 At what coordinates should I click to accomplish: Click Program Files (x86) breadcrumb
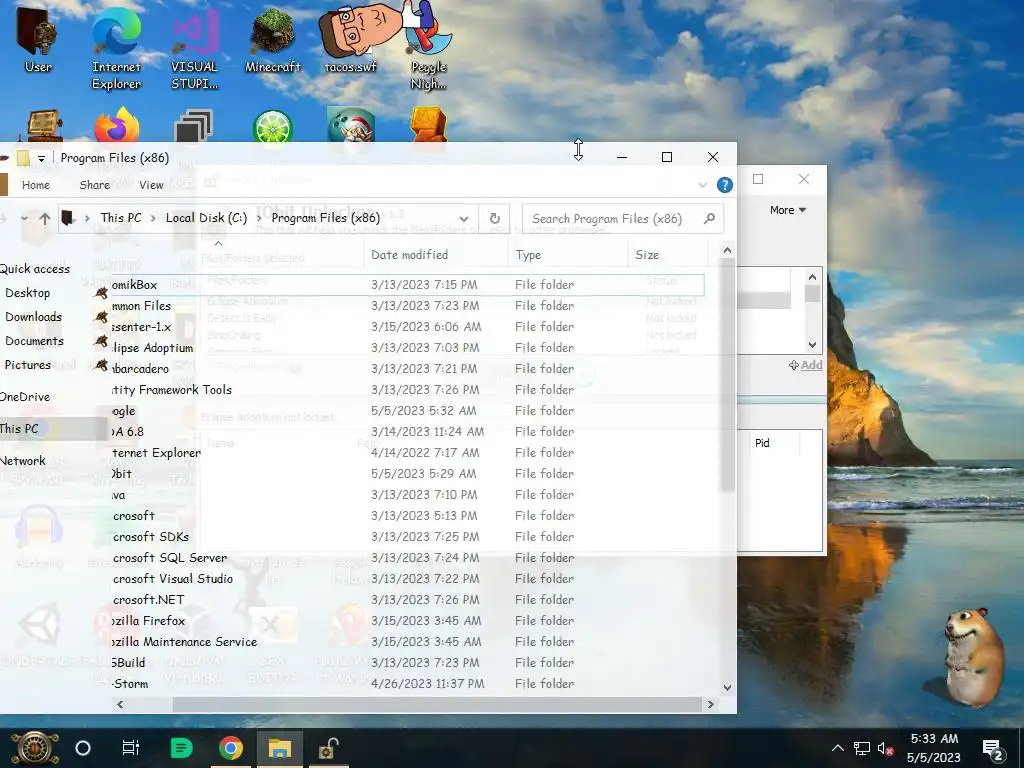(x=325, y=218)
